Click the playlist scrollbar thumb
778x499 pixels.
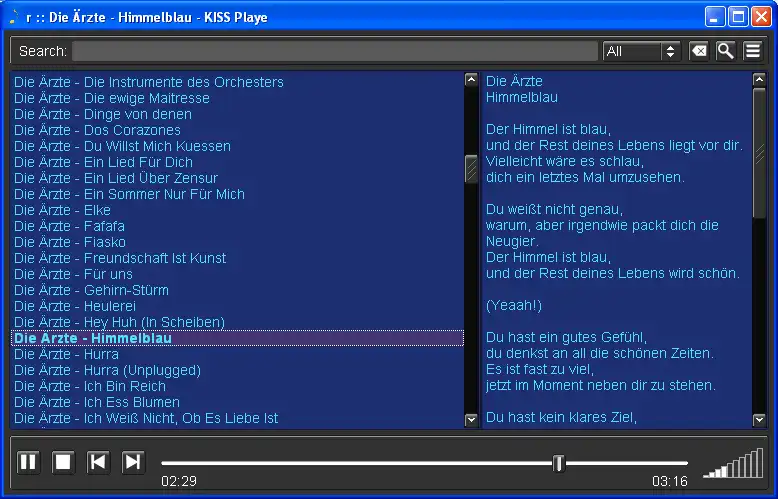click(471, 169)
